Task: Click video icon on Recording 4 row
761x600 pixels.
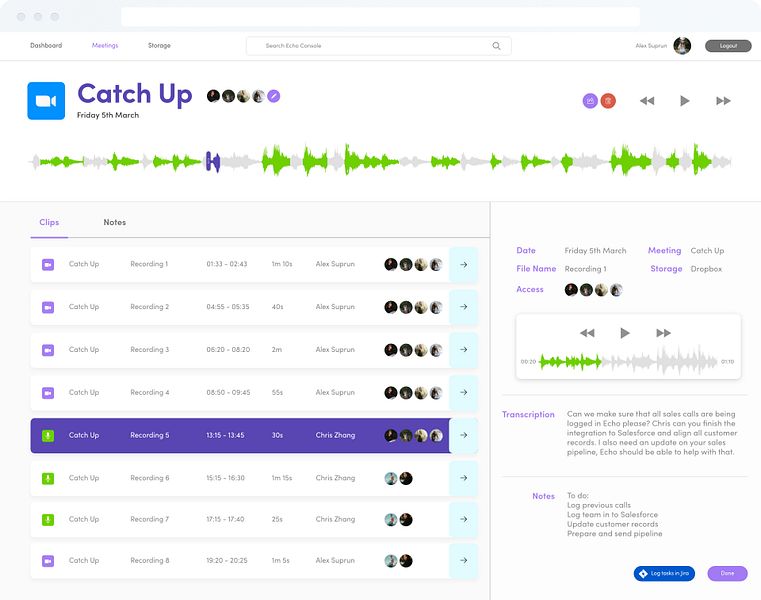Action: pos(48,393)
